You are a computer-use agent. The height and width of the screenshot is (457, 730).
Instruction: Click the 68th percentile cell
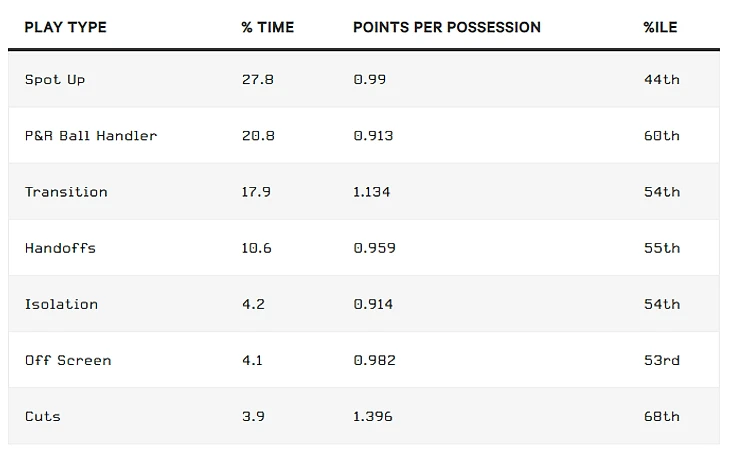pos(661,415)
